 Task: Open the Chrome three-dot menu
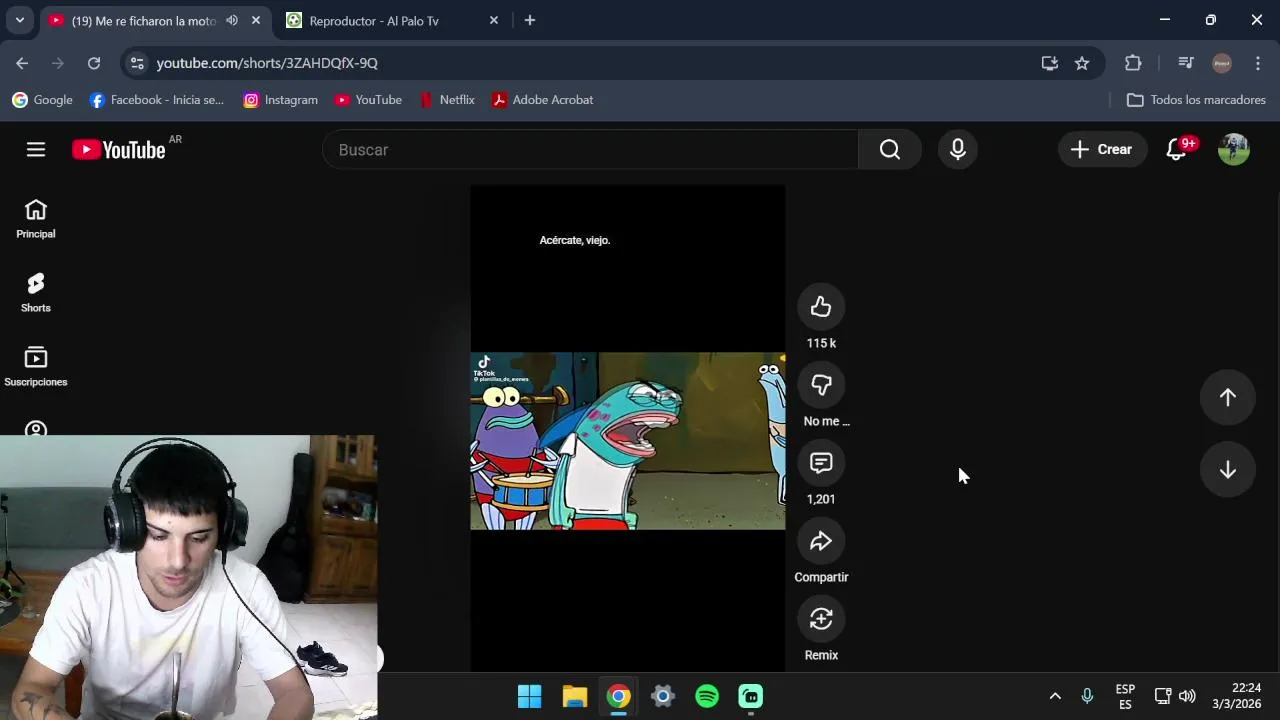tap(1258, 63)
